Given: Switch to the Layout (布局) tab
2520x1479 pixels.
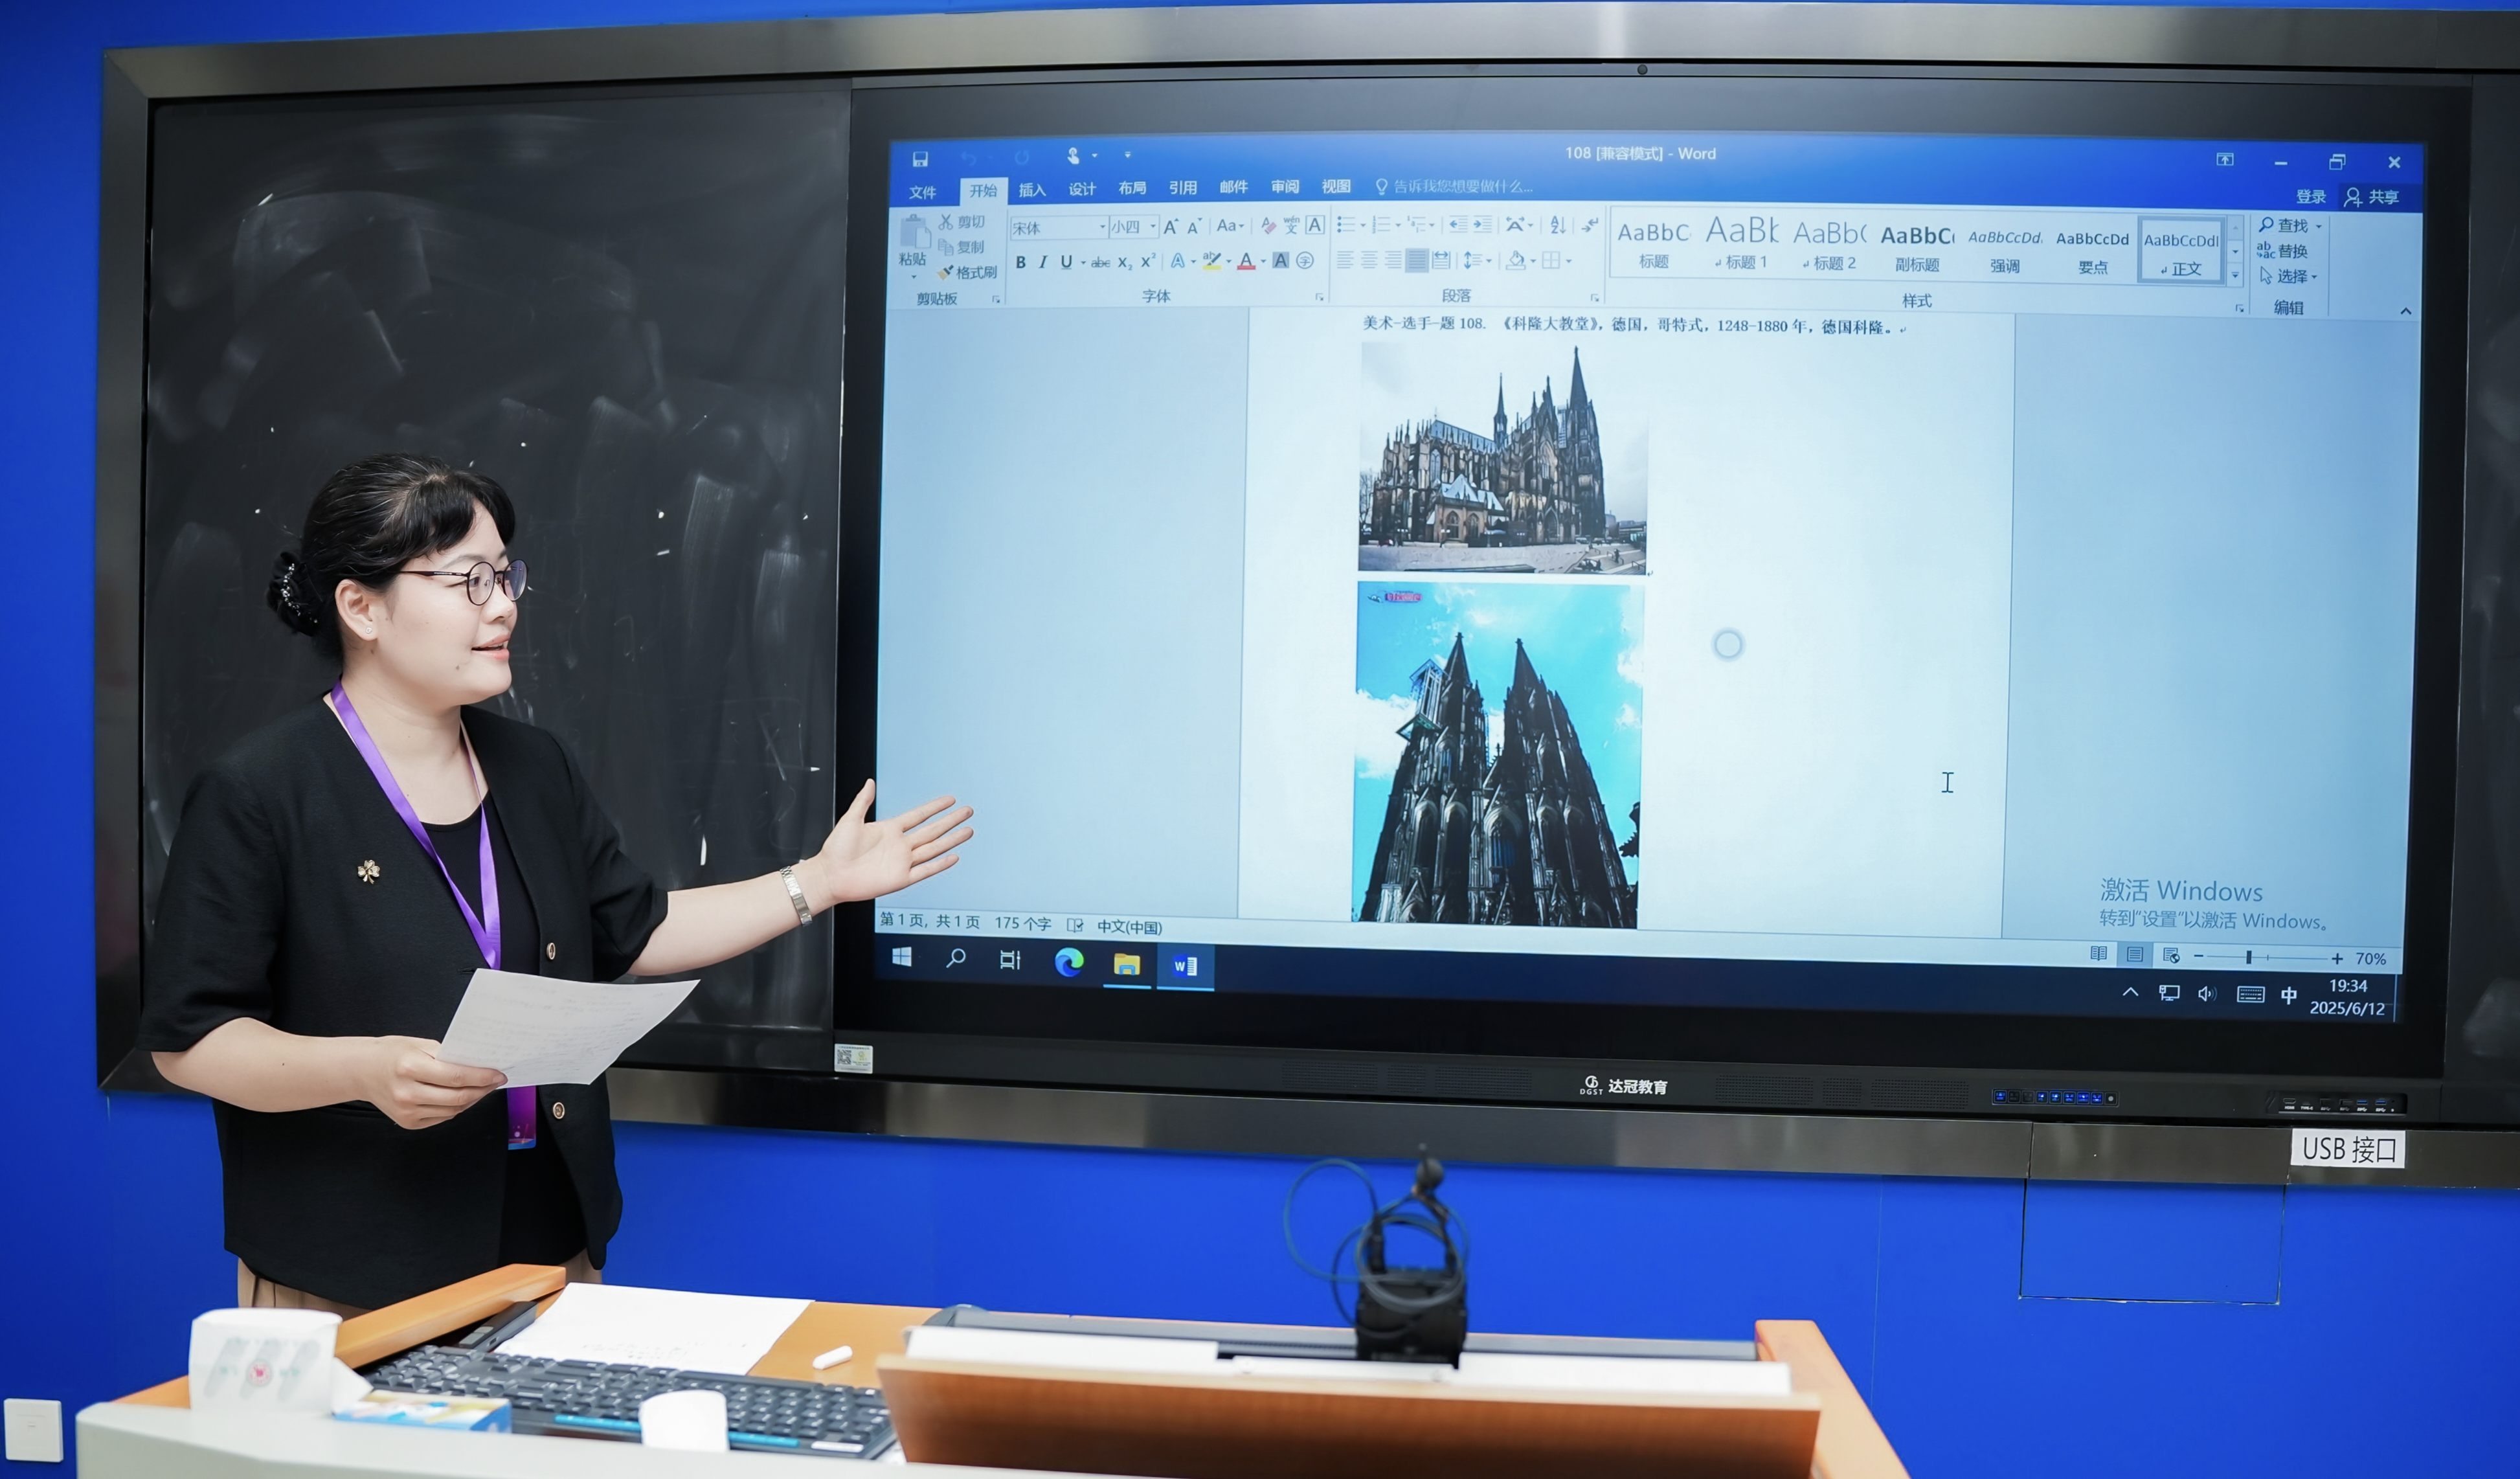Looking at the screenshot, I should 1132,188.
